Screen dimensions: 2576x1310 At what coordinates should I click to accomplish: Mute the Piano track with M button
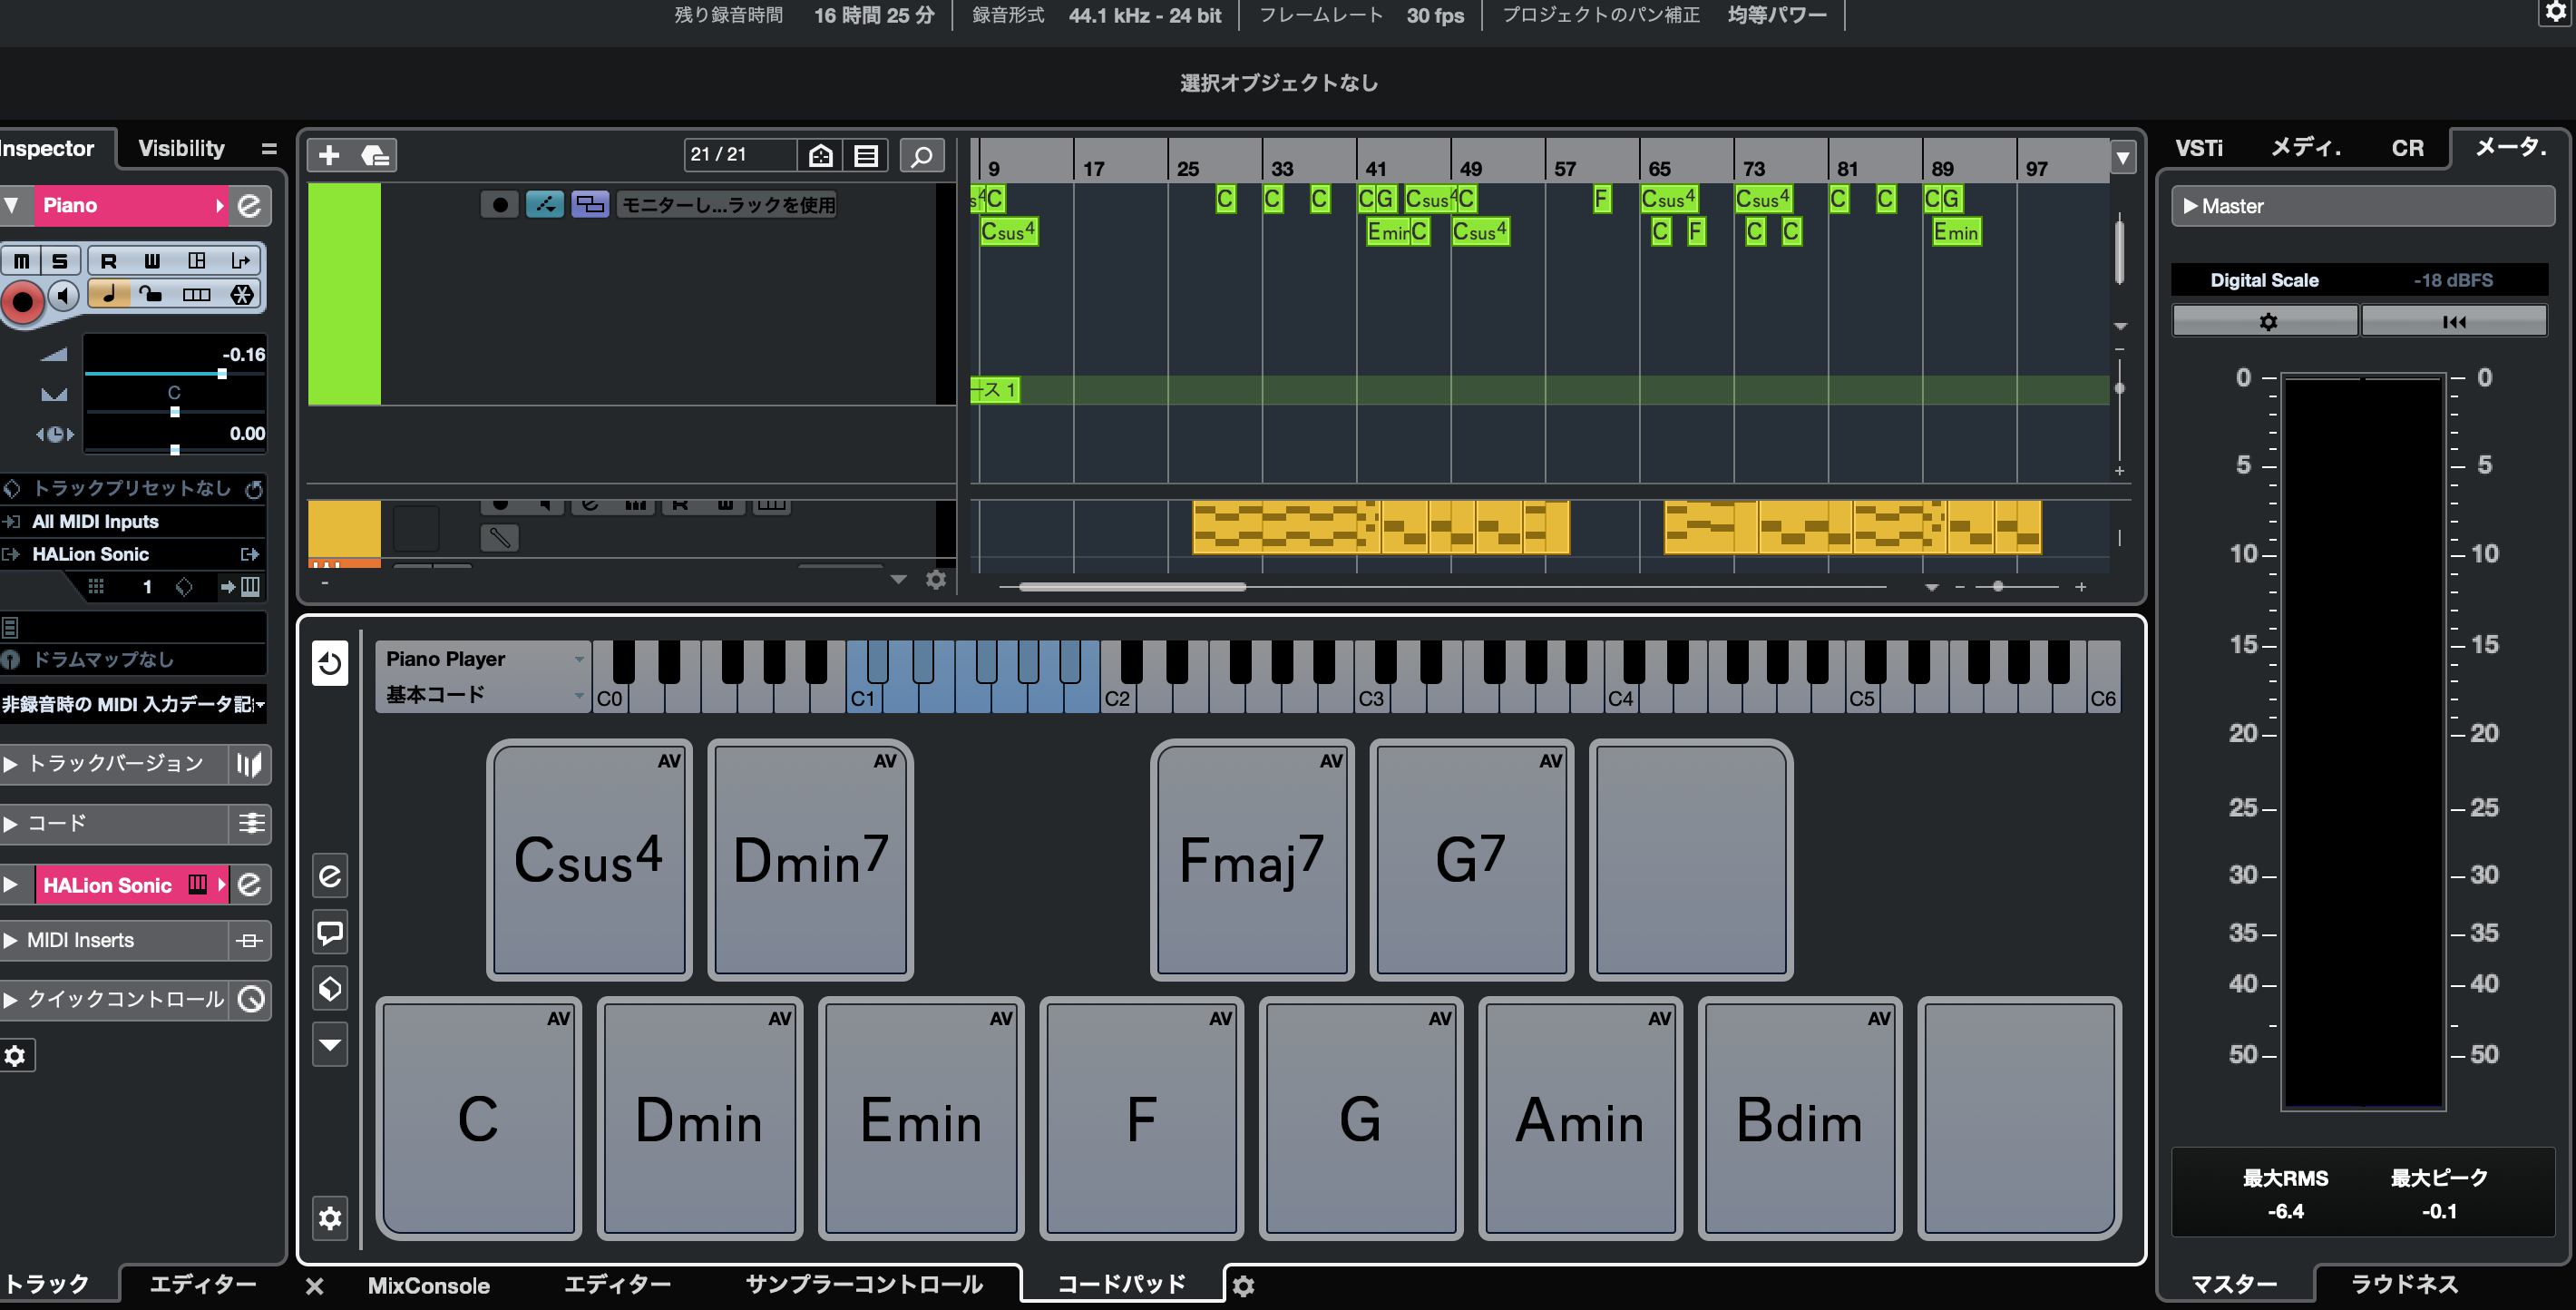[x=21, y=261]
